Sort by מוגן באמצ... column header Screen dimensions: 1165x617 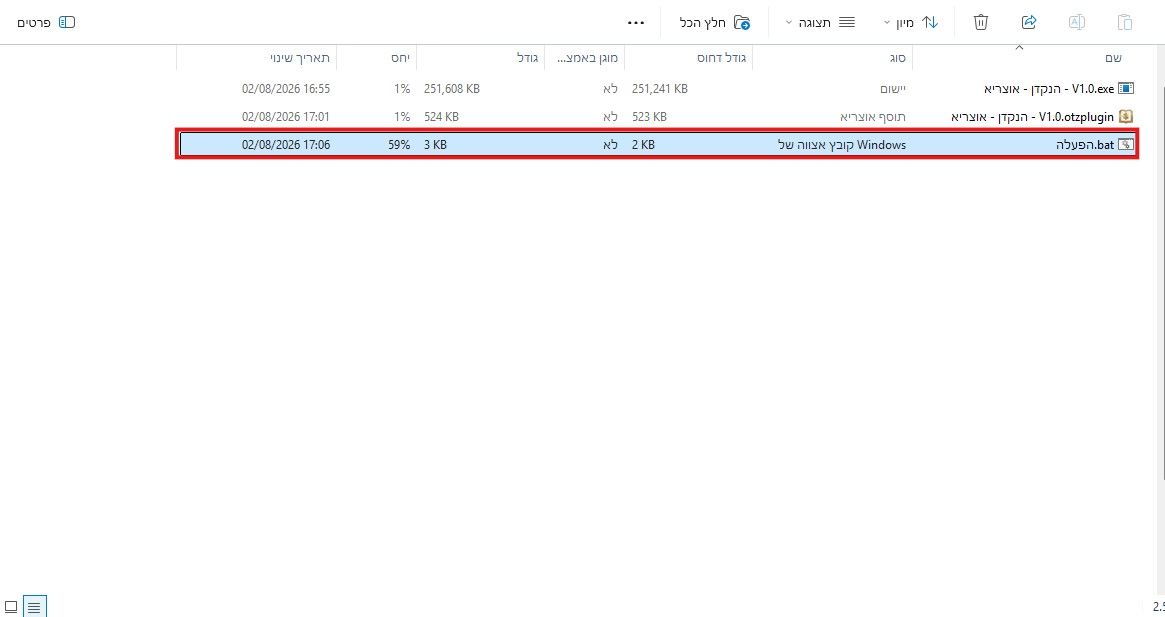pyautogui.click(x=585, y=57)
